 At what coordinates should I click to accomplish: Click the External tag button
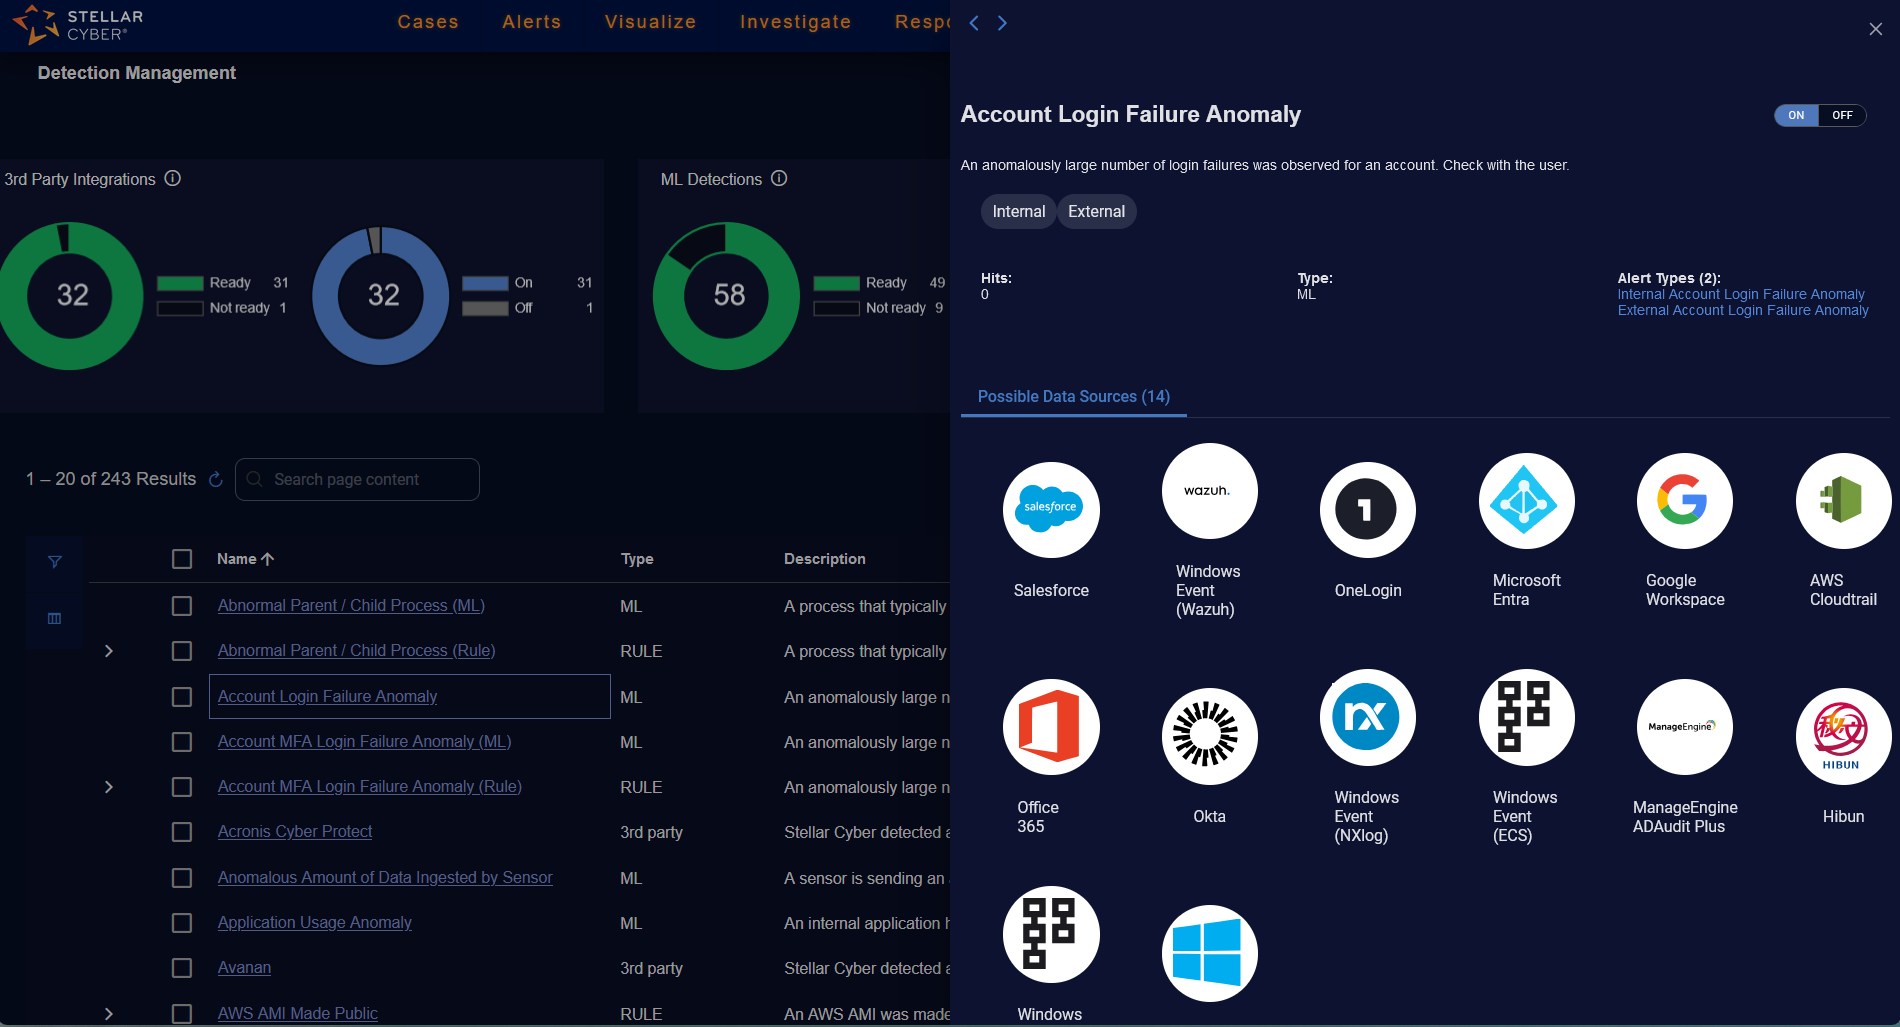pos(1096,212)
